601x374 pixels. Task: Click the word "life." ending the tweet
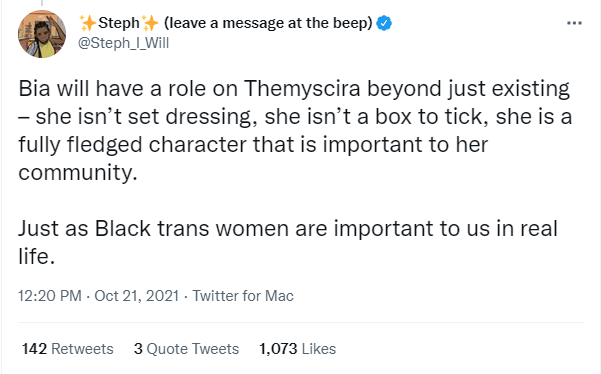pos(36,256)
